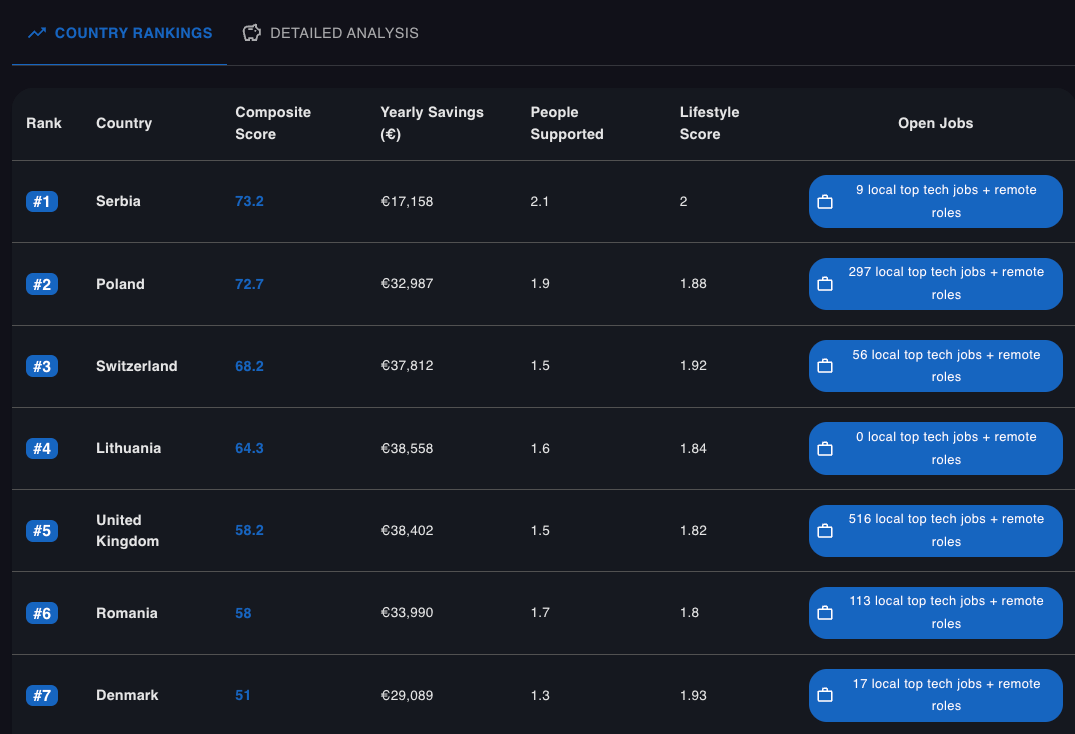This screenshot has width=1075, height=734.
Task: Click the #6 rank badge
Action: coord(42,613)
